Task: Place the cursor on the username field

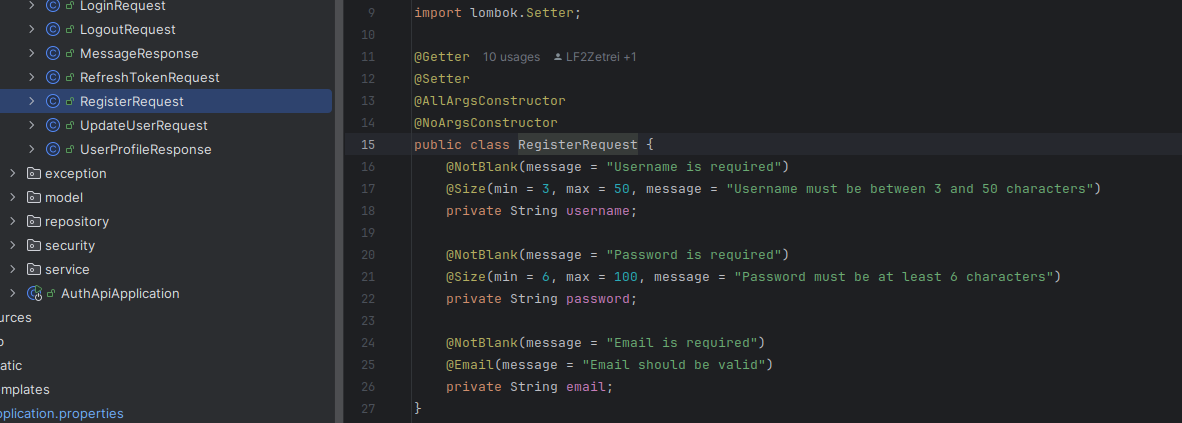Action: pyautogui.click(x=597, y=210)
